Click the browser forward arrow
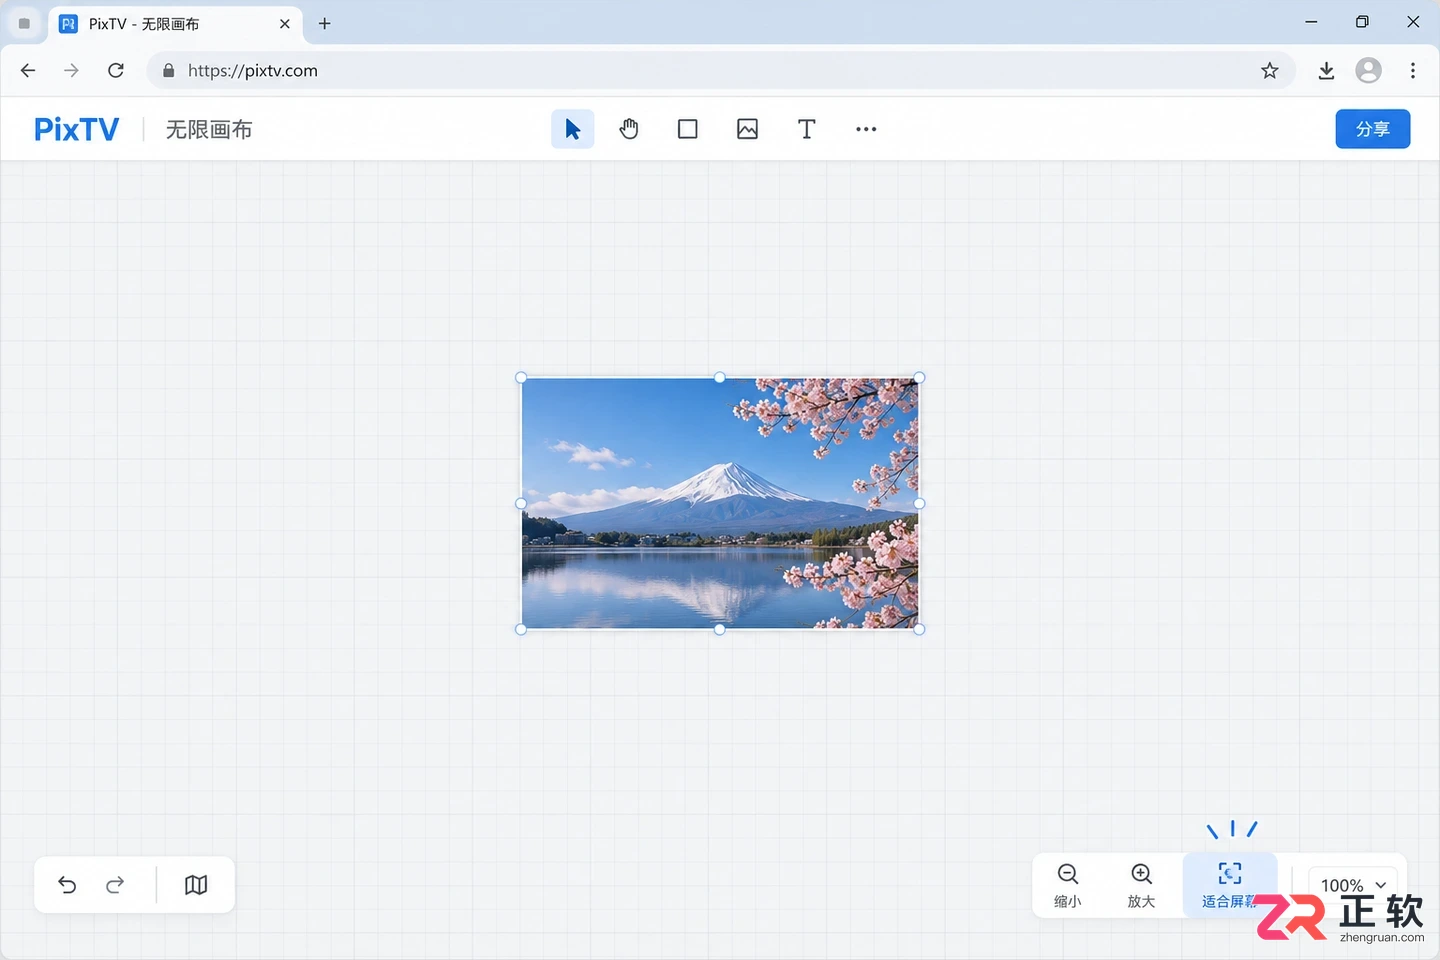Screen dimensions: 1440x960 tap(71, 70)
